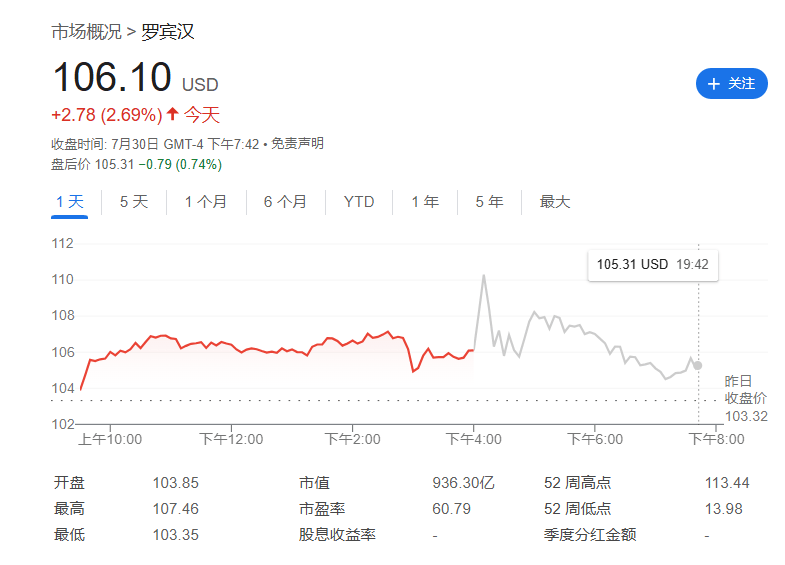Switch to the 5 年 tab
Viewport: 785px width, 565px height.
tap(489, 202)
